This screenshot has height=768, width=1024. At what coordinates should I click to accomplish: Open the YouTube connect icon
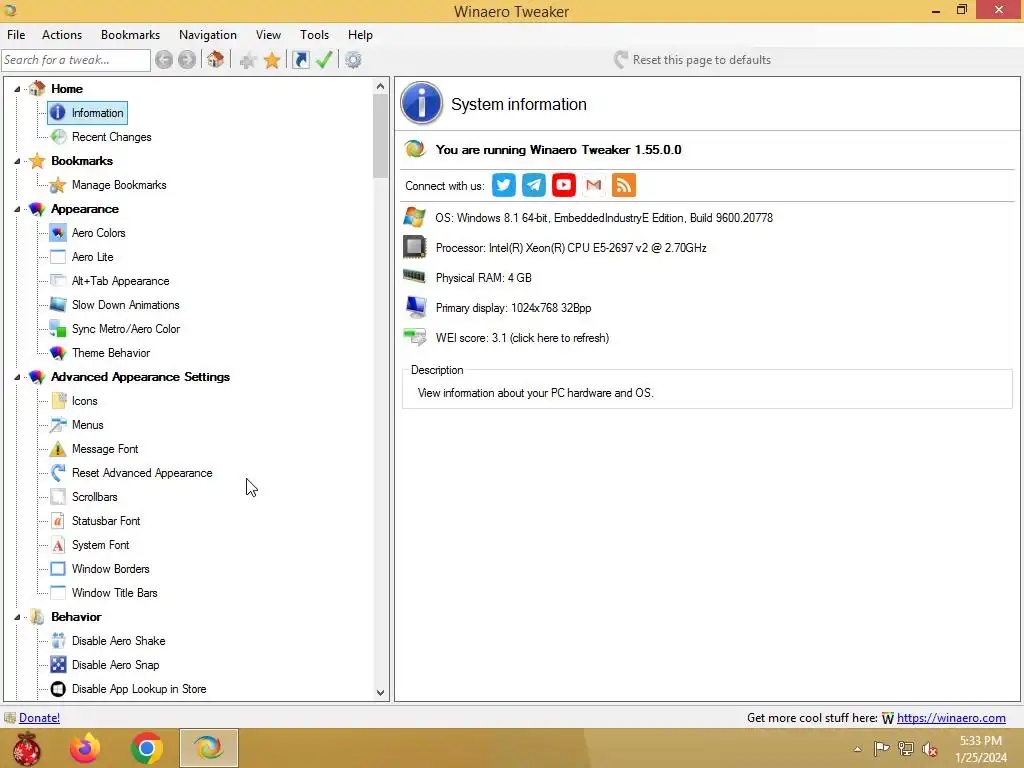pyautogui.click(x=564, y=185)
